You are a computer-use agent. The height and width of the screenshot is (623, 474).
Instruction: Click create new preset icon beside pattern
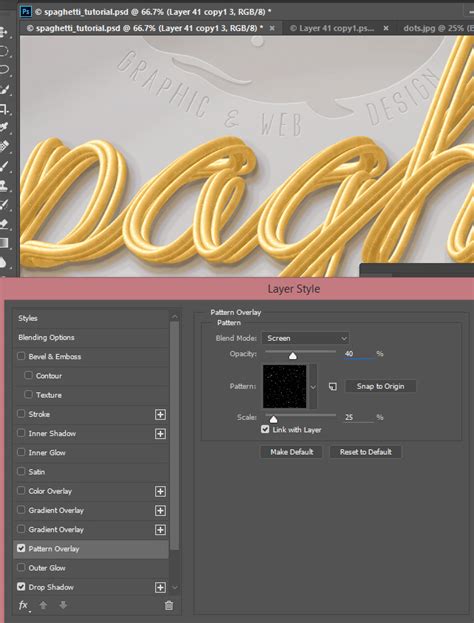coord(333,387)
